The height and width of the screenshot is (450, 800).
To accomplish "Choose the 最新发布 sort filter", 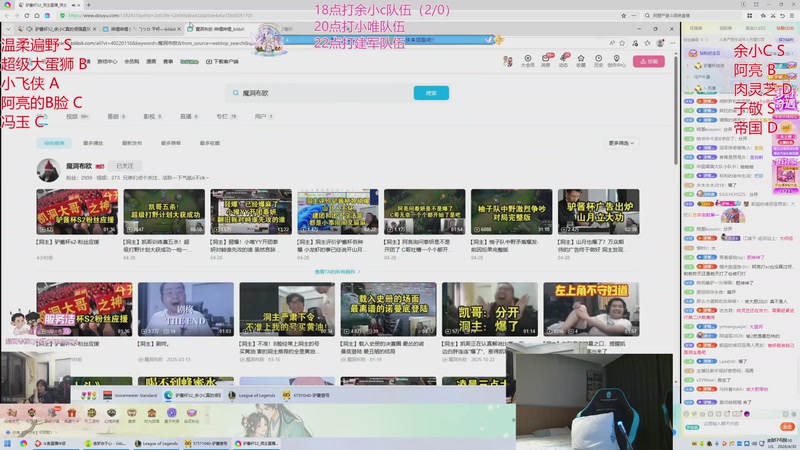I will [132, 143].
